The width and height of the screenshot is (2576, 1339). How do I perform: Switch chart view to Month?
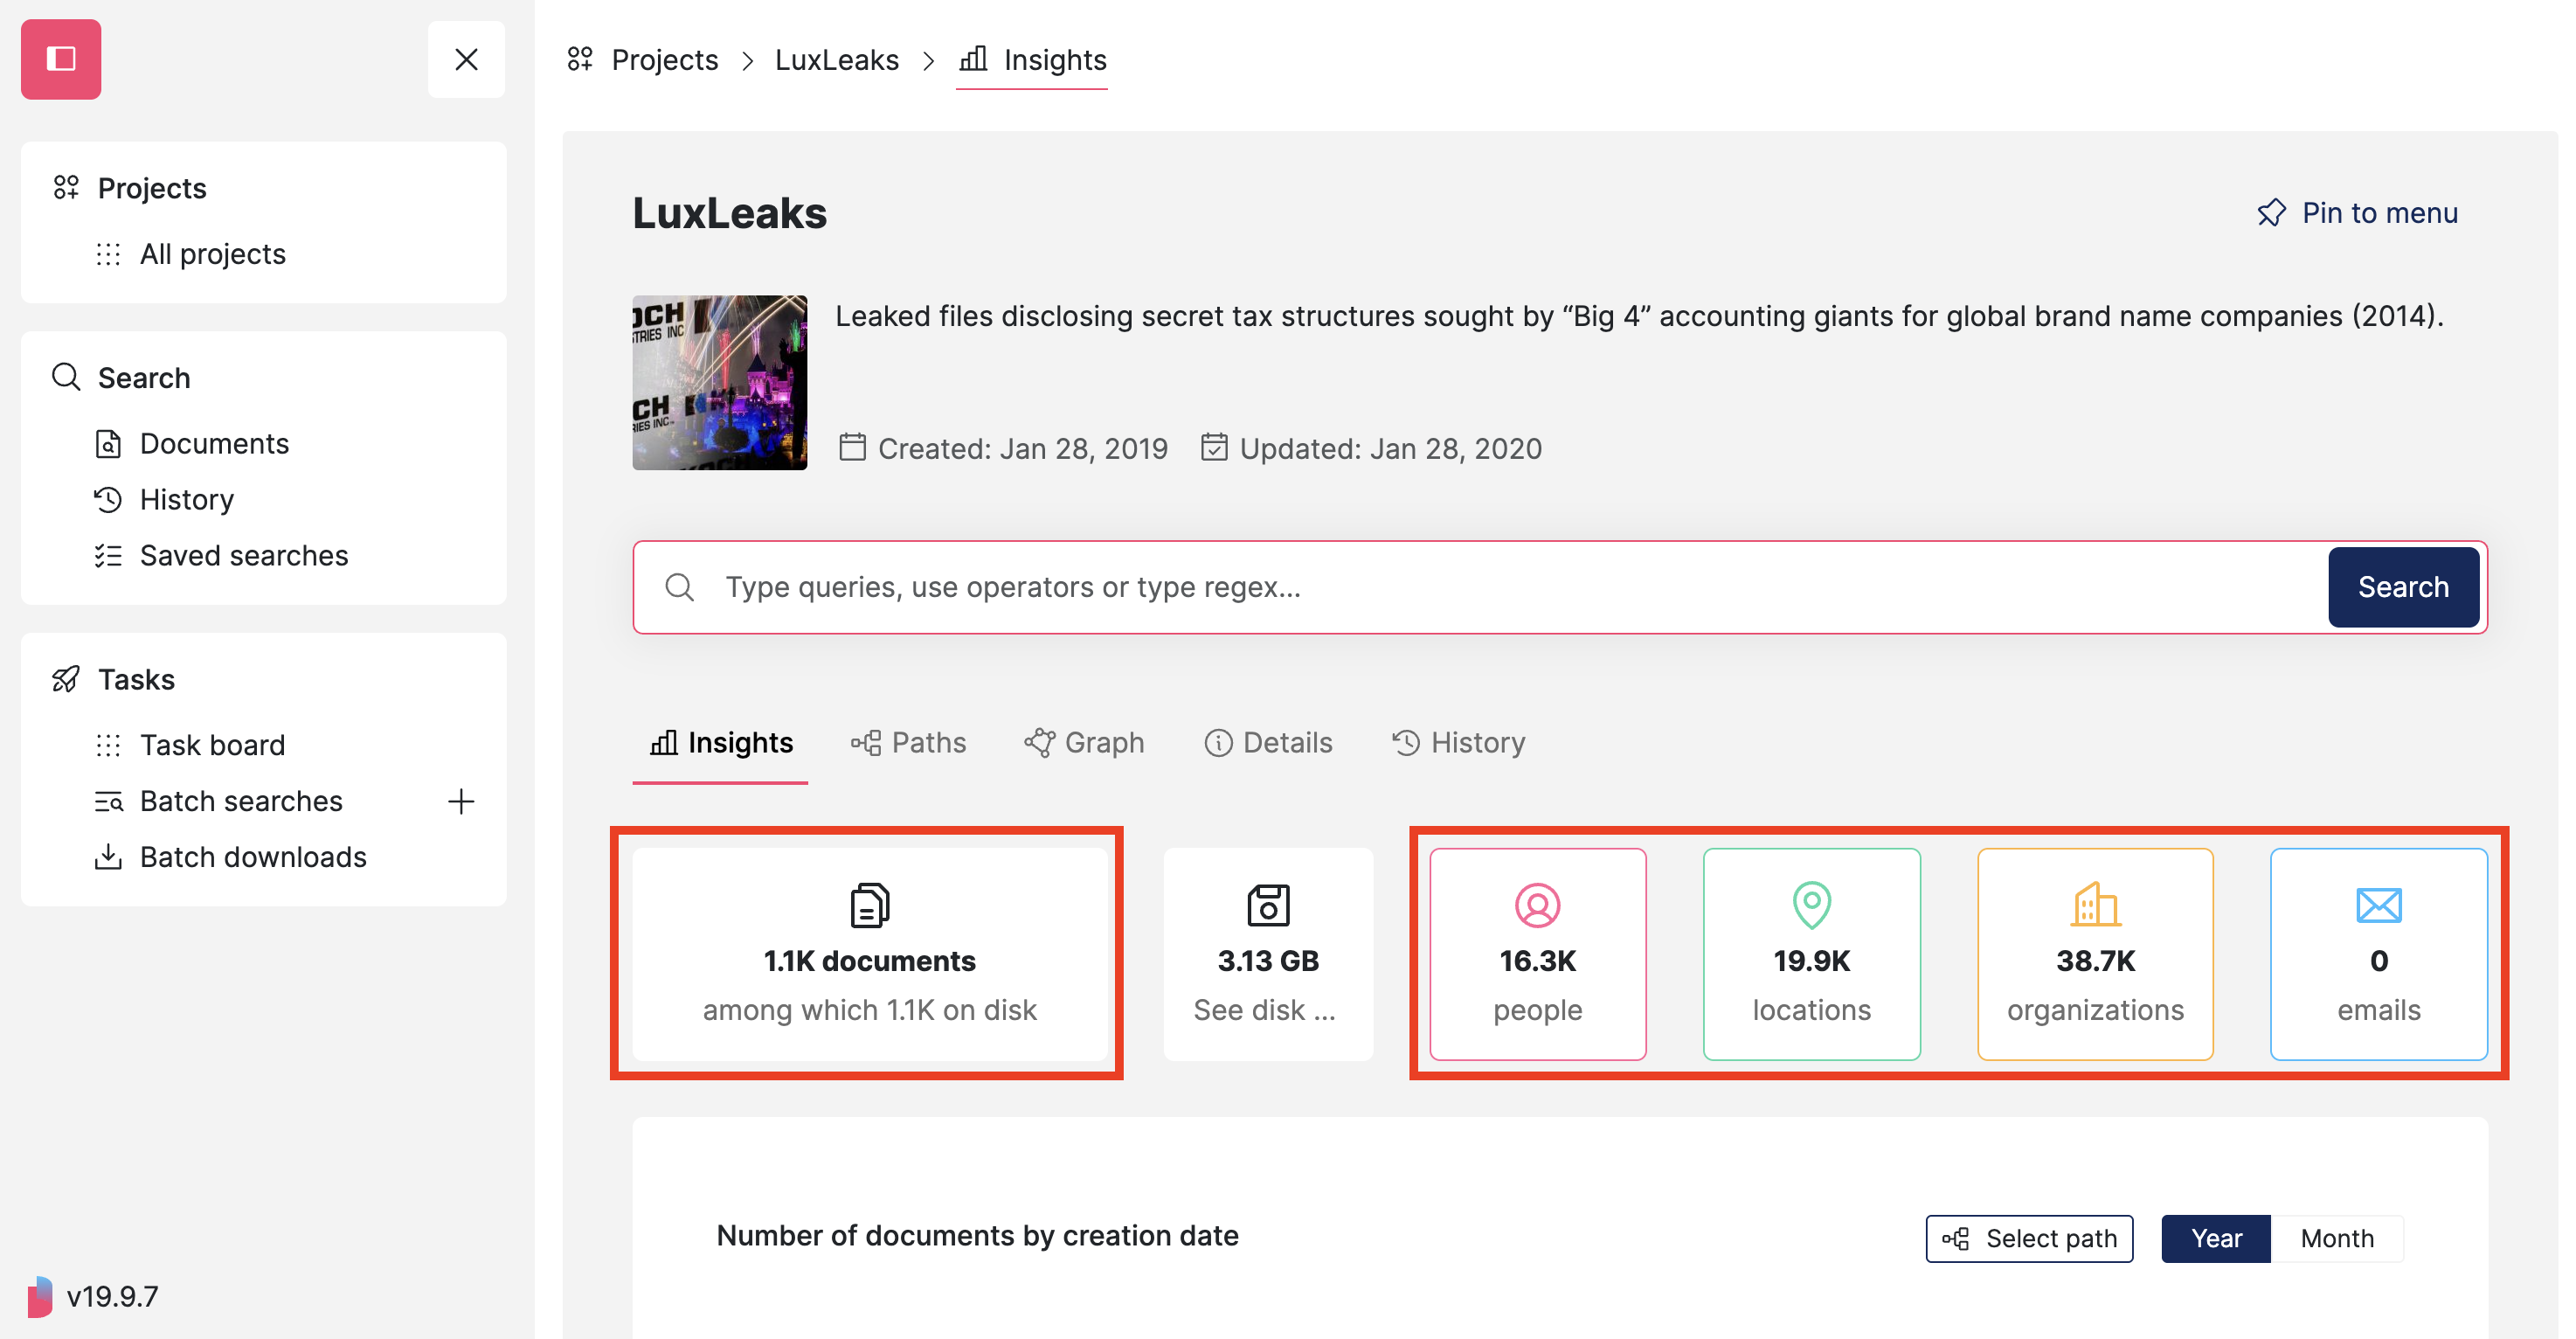[x=2337, y=1238]
